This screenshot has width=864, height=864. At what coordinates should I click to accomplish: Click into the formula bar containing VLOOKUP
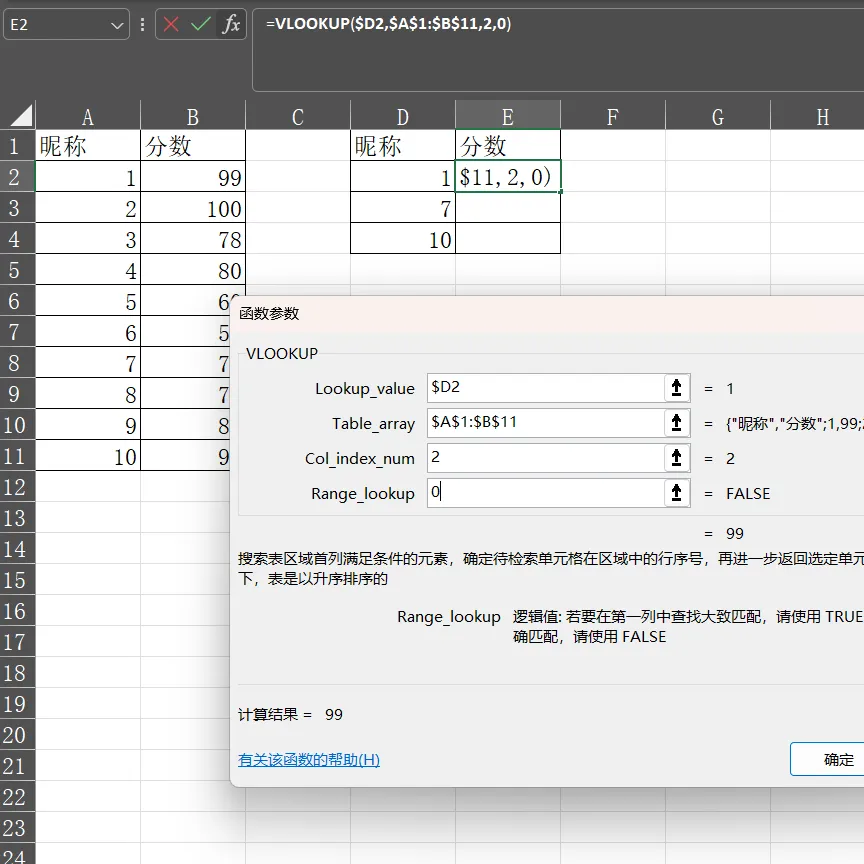click(x=558, y=50)
